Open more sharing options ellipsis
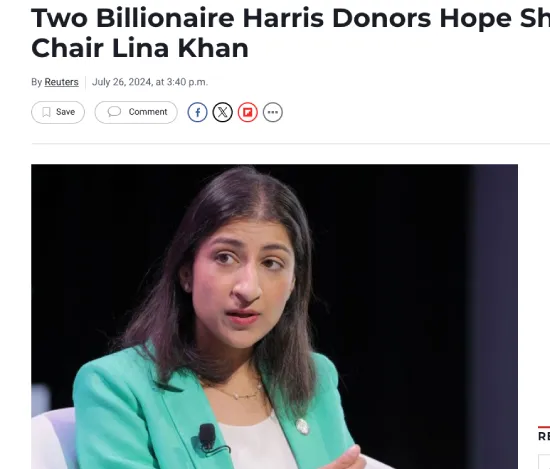This screenshot has width=550, height=469. 273,112
